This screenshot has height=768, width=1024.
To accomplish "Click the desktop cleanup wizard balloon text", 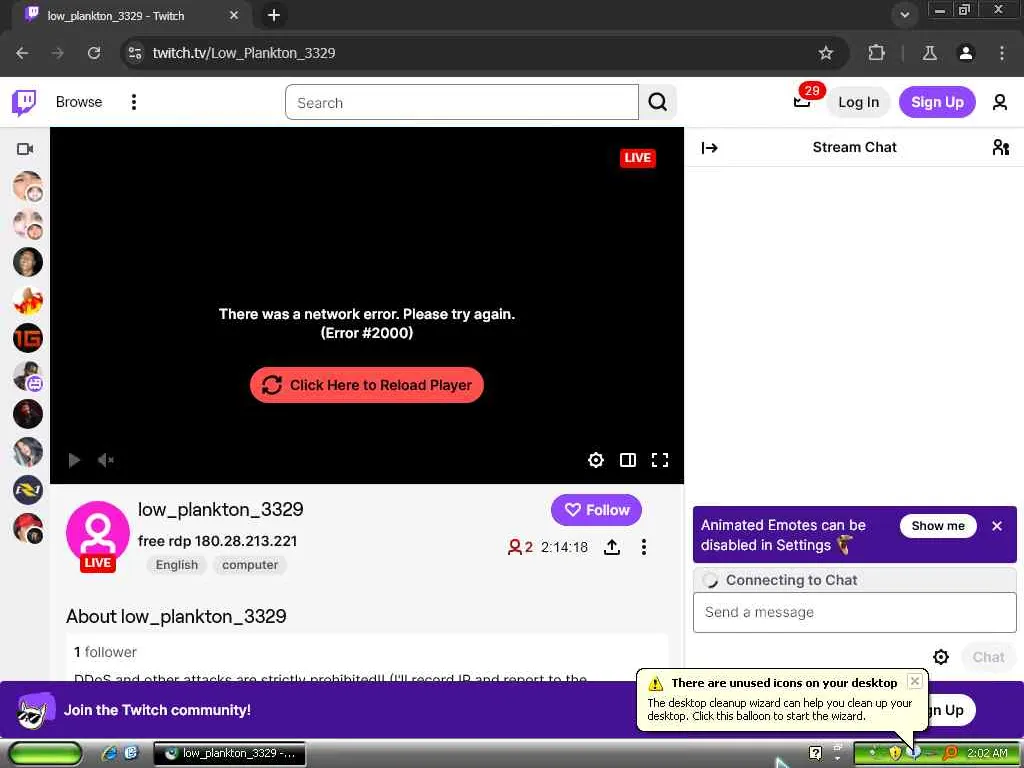I will click(779, 710).
